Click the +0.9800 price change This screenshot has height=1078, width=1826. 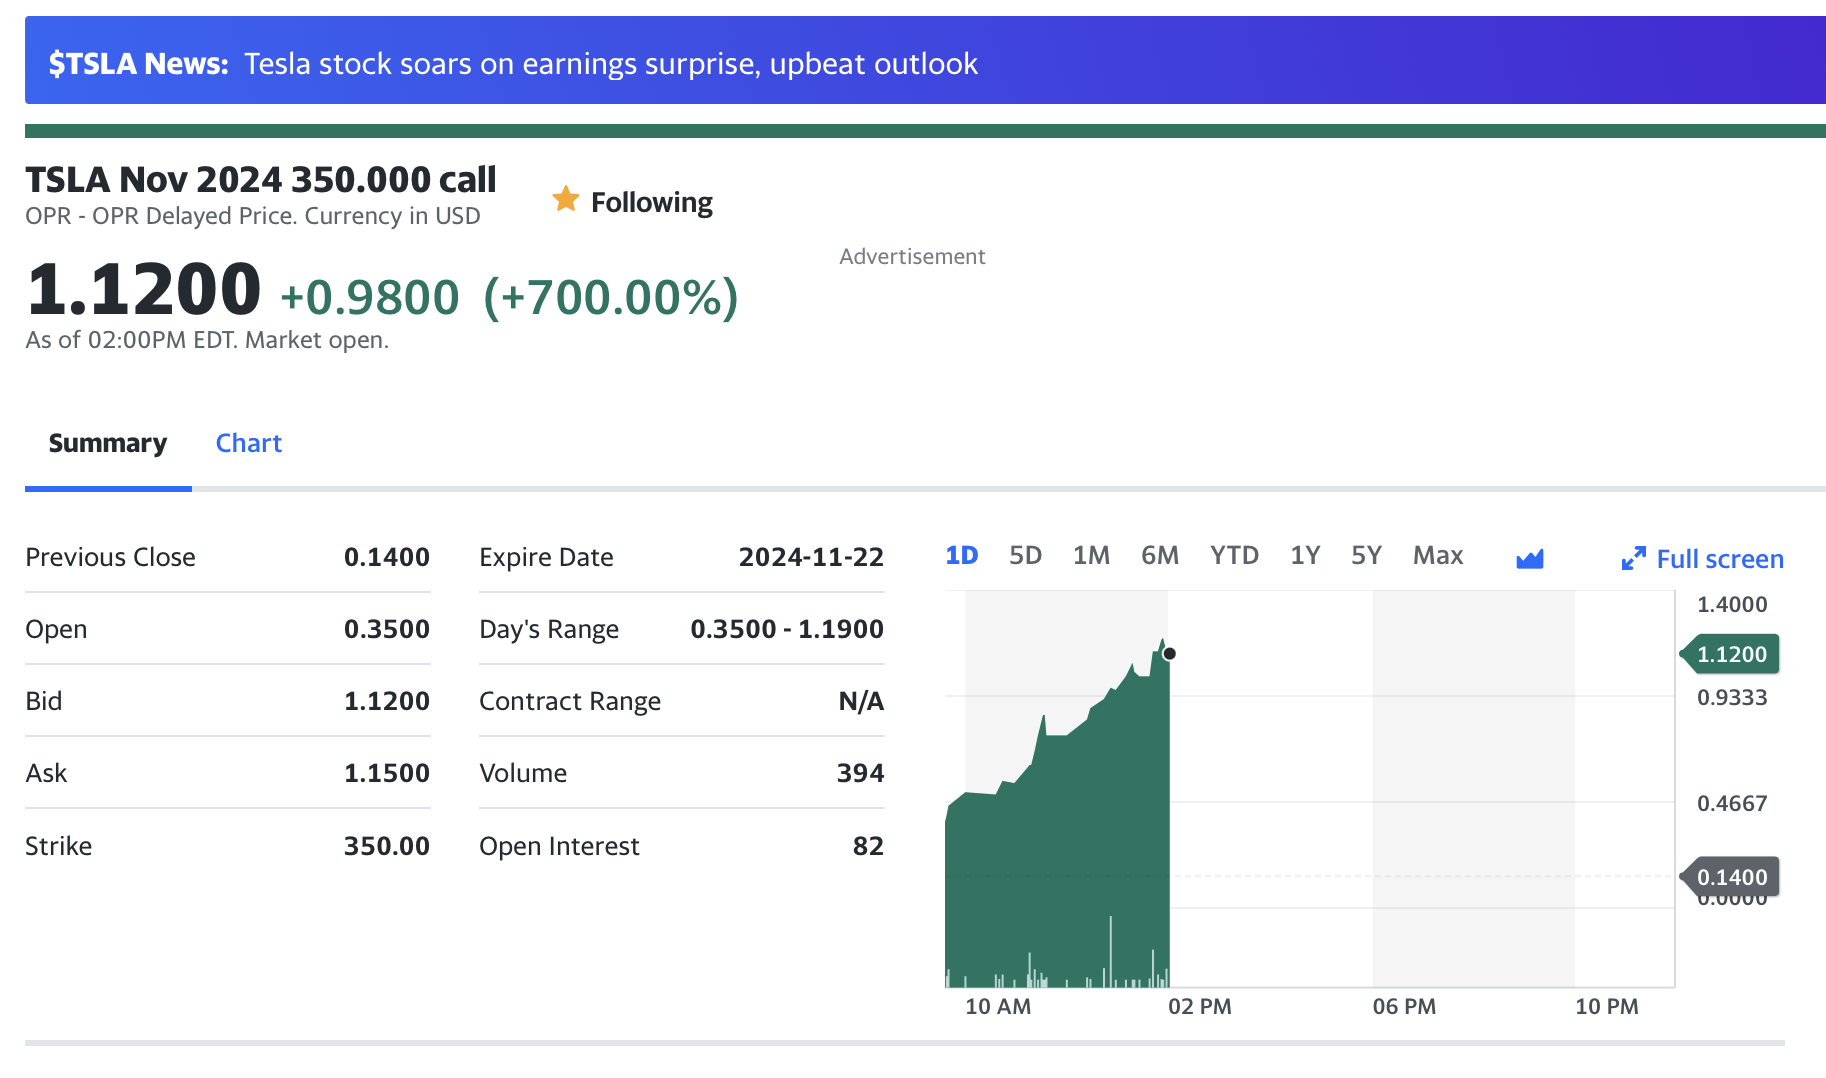(370, 297)
